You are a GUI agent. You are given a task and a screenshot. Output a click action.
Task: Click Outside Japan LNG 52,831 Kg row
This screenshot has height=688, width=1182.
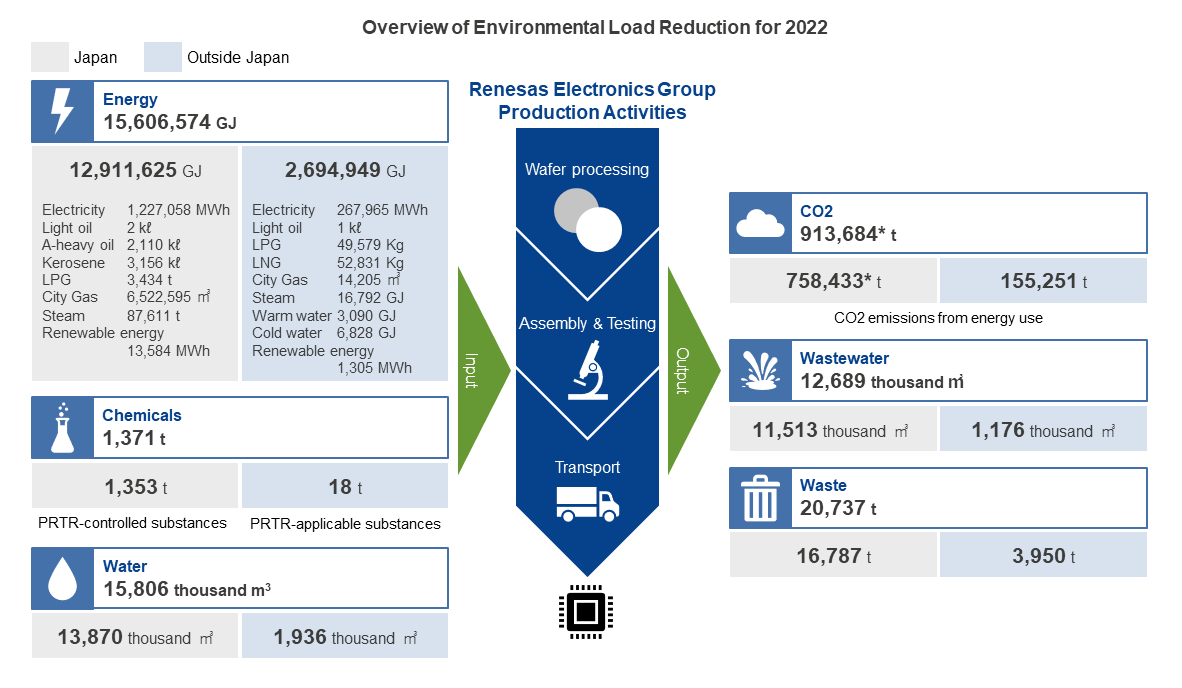328,263
